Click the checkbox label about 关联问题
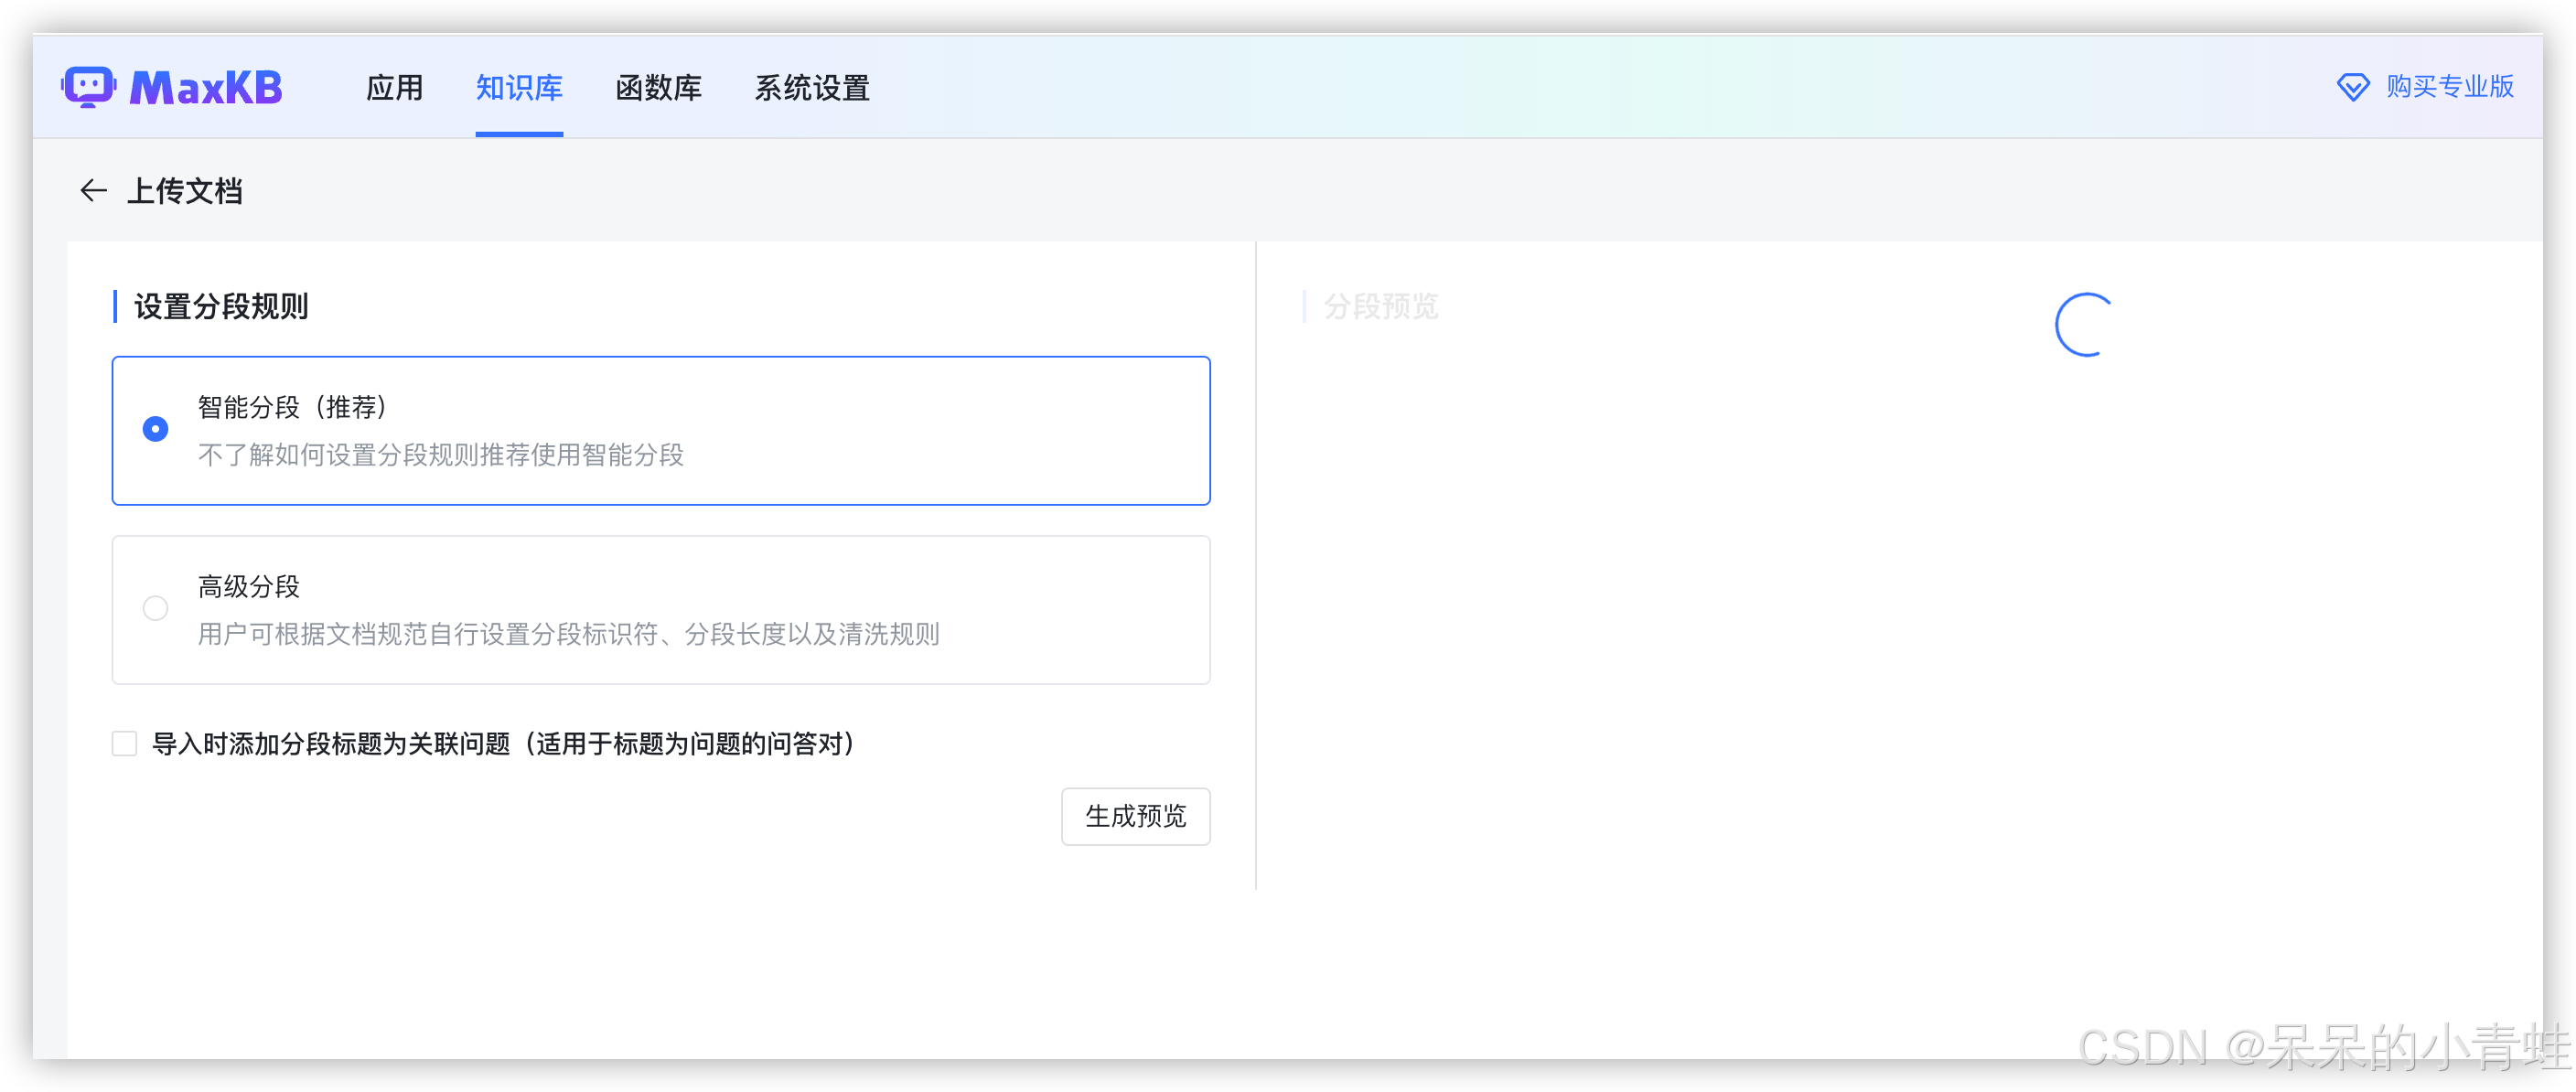This screenshot has width=2576, height=1092. (503, 743)
